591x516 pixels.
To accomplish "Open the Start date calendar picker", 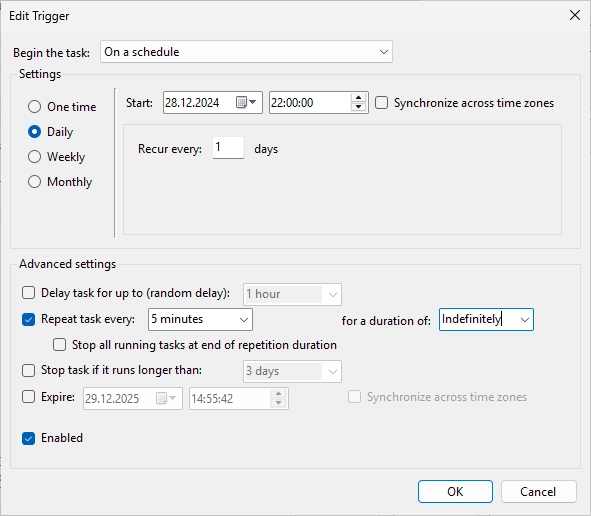I will click(x=246, y=102).
